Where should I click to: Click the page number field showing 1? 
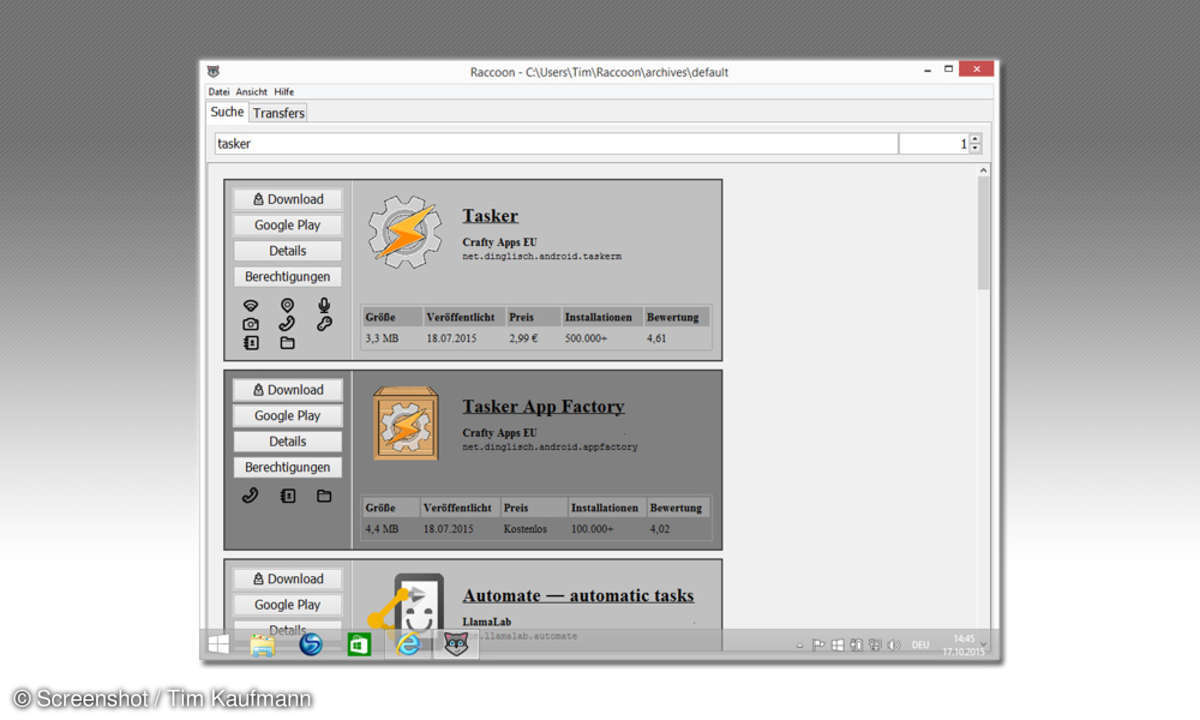[x=934, y=144]
